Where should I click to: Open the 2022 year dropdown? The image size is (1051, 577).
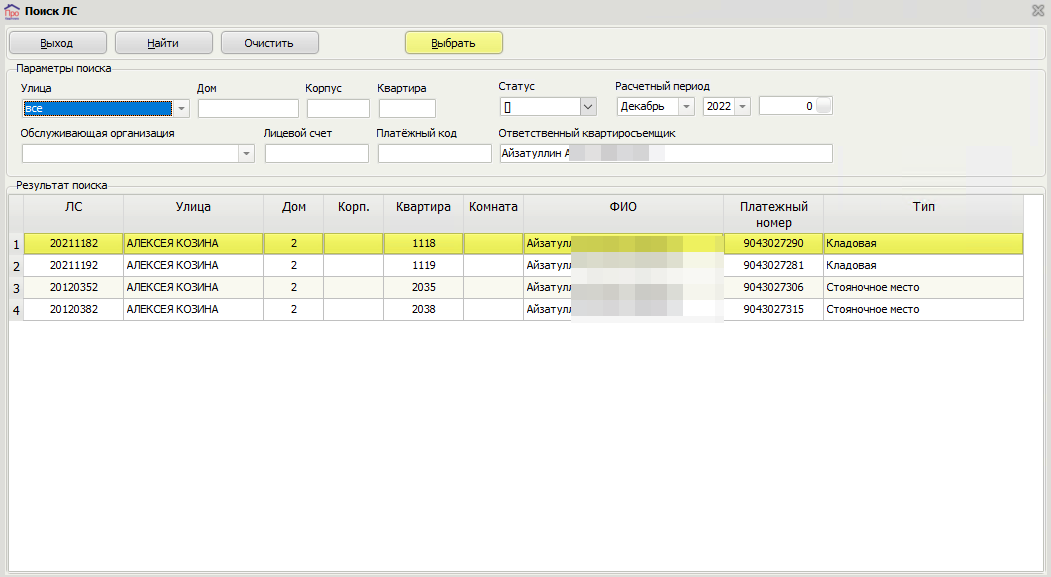coord(742,107)
